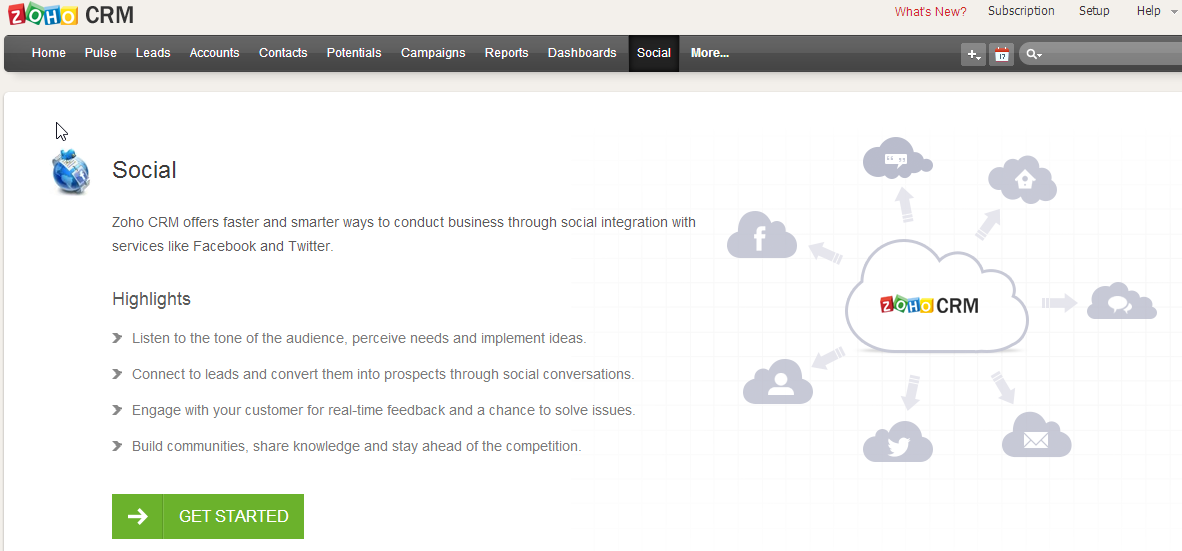Open the Dashboards tab
Screen dimensions: 1182x551
coord(582,53)
